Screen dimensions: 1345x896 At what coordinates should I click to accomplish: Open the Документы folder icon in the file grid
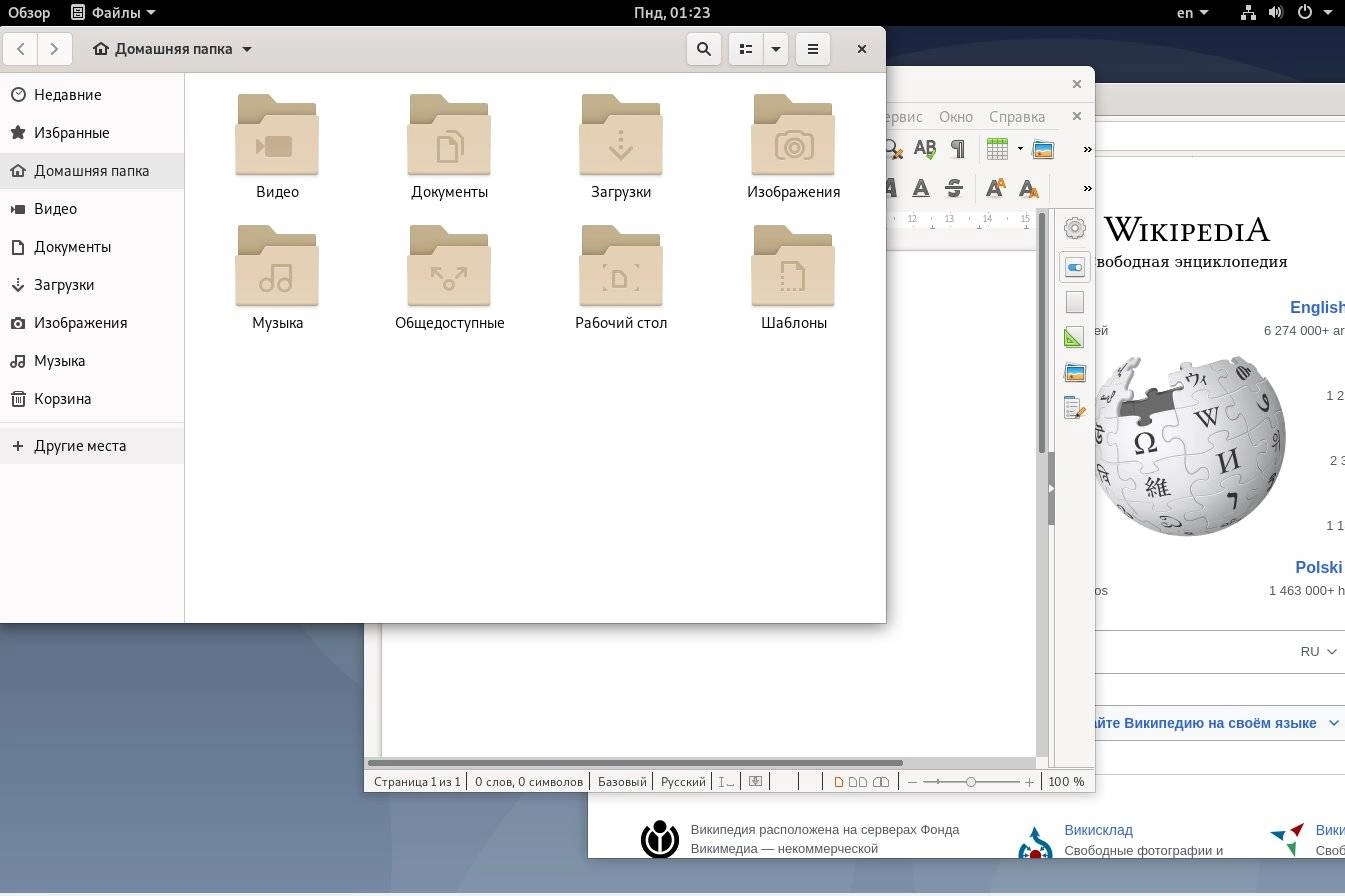[x=449, y=134]
